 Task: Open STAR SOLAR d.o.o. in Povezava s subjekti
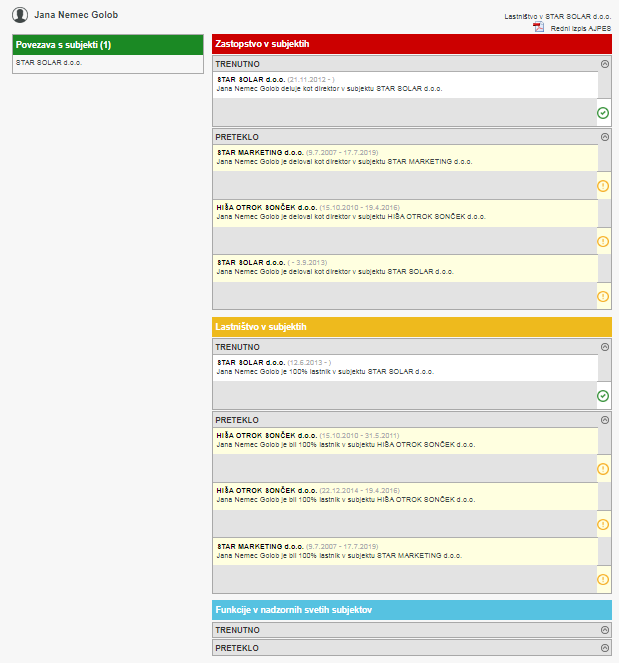(48, 62)
